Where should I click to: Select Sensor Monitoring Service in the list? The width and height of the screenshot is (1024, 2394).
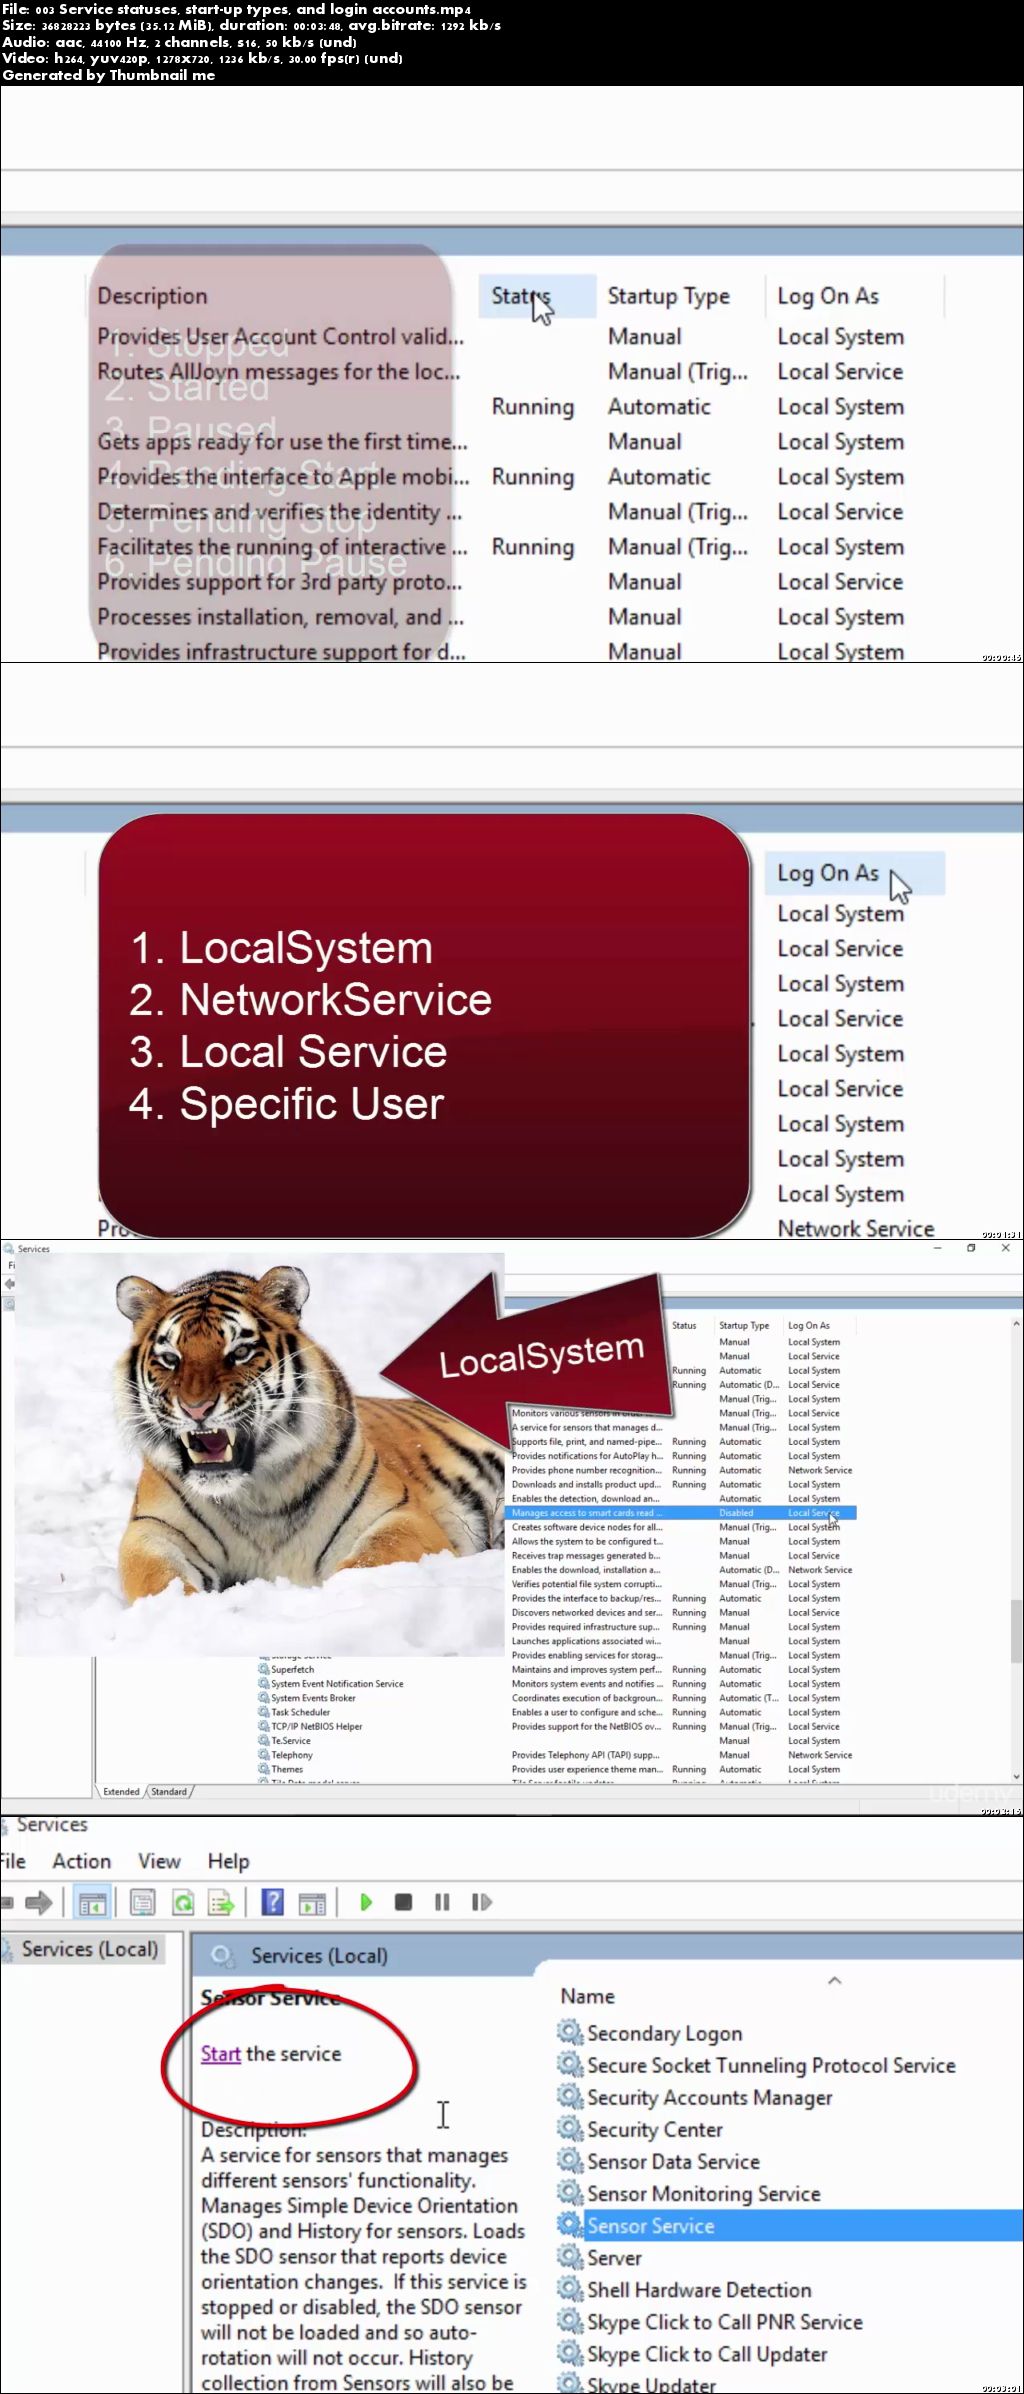[704, 2193]
